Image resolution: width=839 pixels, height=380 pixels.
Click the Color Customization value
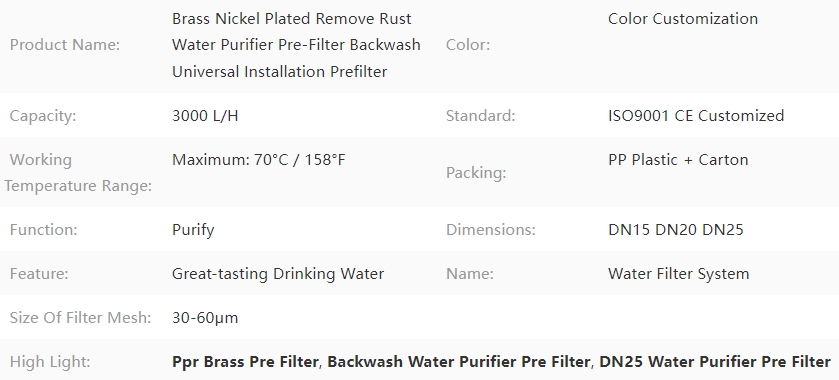click(683, 19)
